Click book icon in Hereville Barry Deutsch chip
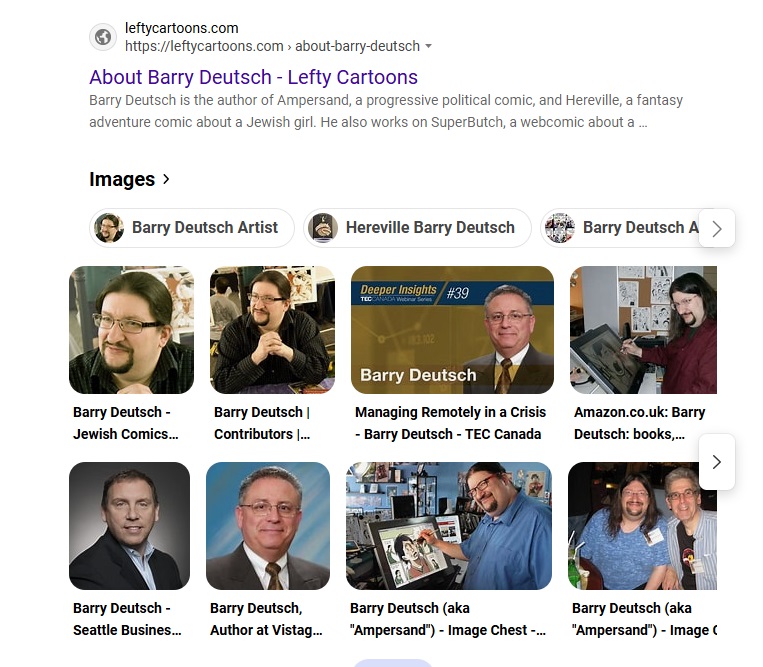The width and height of the screenshot is (763, 667). (323, 228)
